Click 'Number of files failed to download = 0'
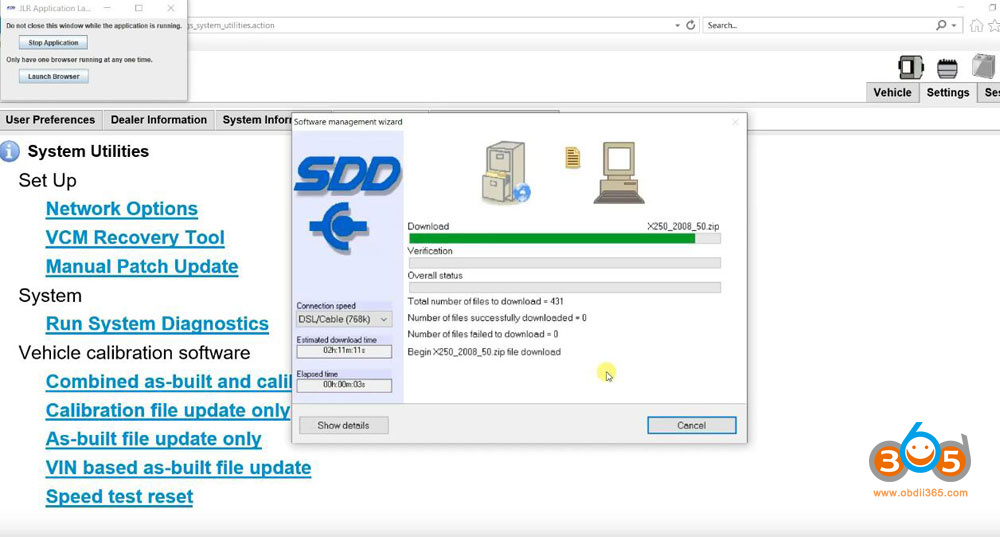 coord(483,334)
